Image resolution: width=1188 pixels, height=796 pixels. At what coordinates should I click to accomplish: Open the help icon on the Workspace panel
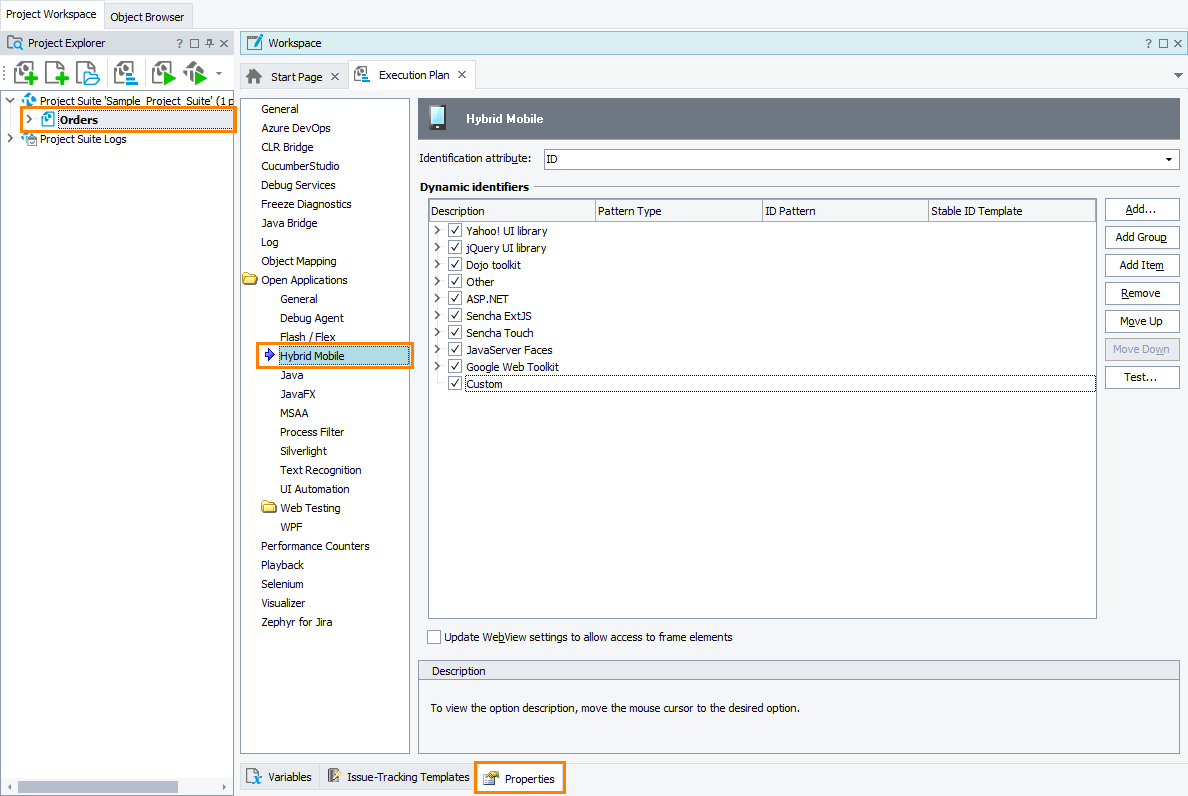pyautogui.click(x=1147, y=43)
